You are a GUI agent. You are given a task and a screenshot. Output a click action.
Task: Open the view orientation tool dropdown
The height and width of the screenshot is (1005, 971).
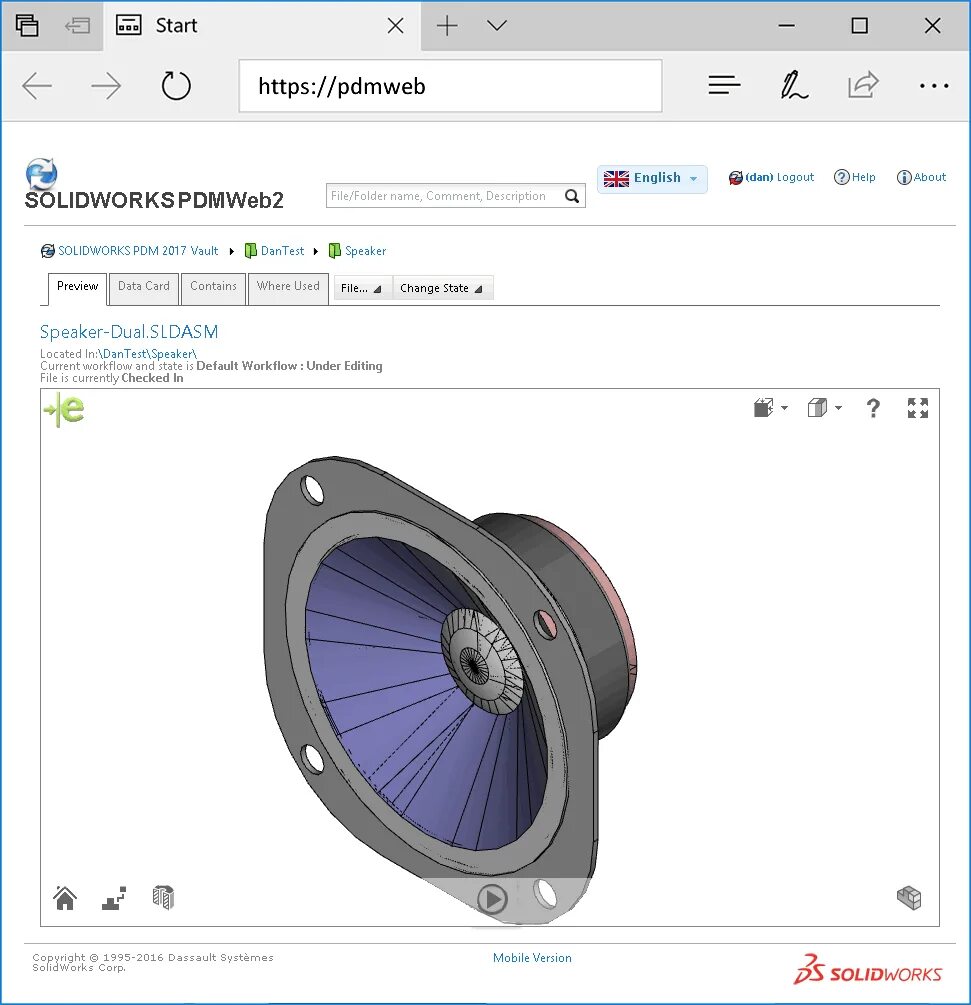point(770,408)
